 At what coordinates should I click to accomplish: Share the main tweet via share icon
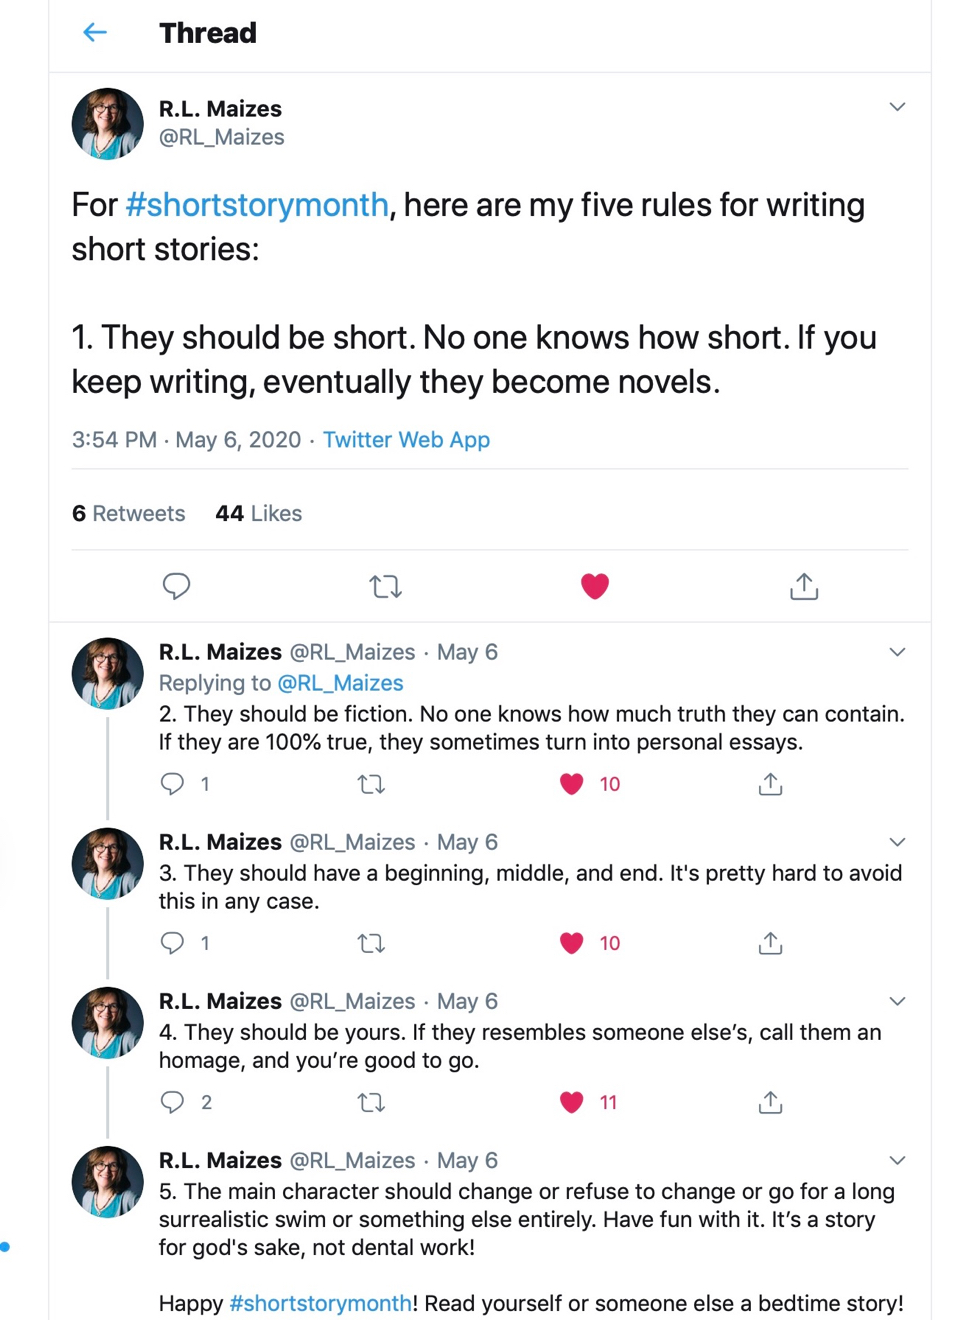[x=803, y=586]
